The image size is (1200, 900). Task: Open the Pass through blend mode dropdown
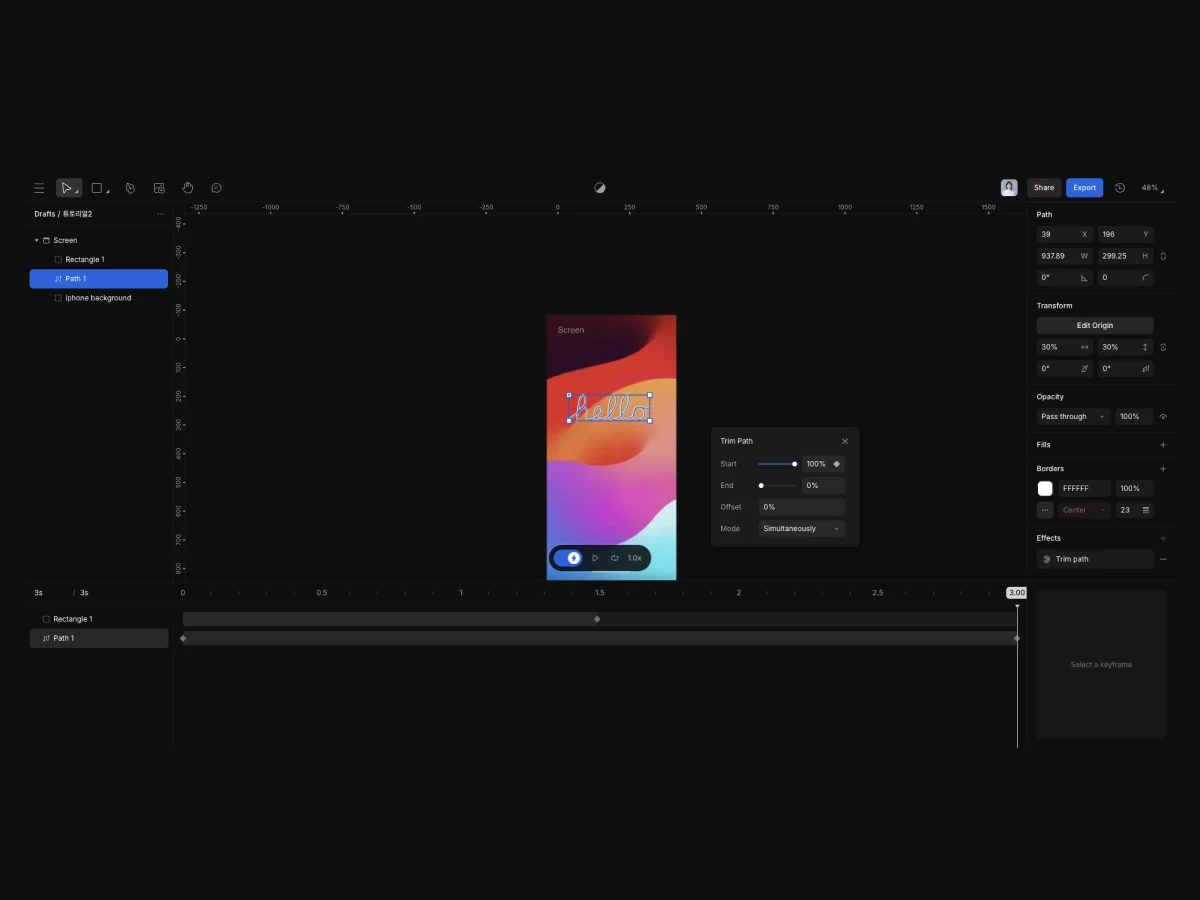click(1073, 417)
